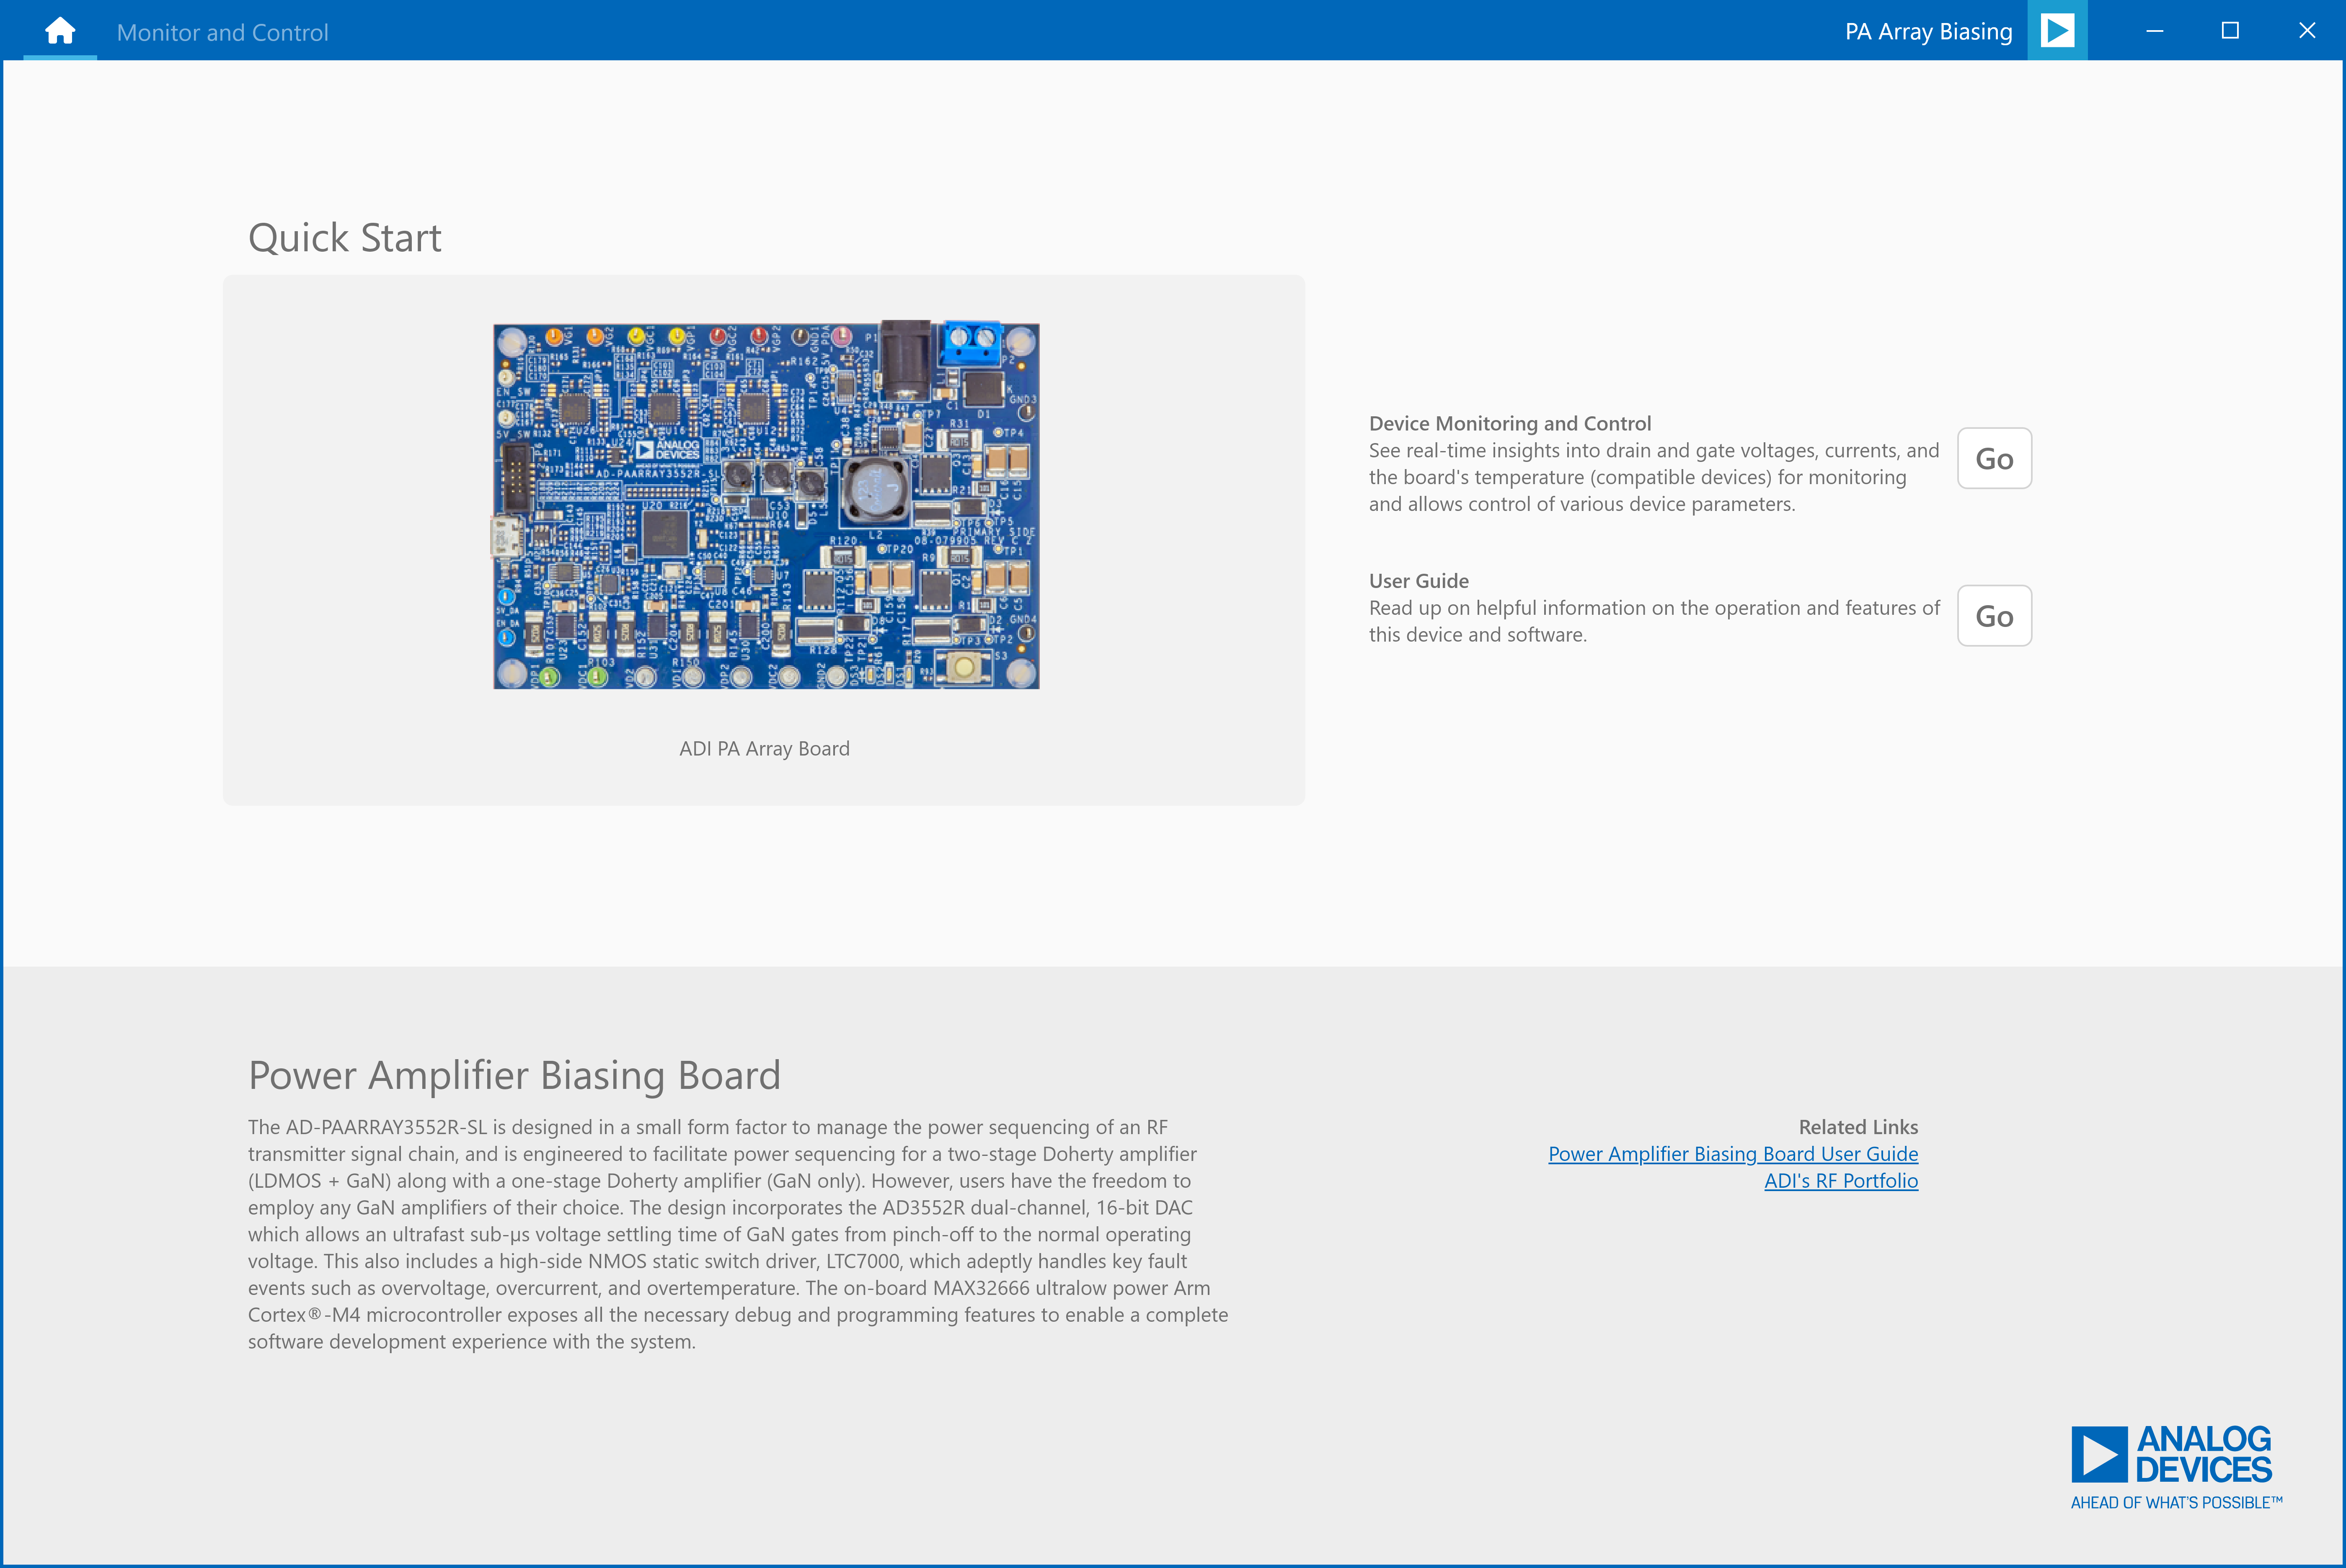This screenshot has height=1568, width=2346.
Task: Open the Monitor and Control tab
Action: 222,31
